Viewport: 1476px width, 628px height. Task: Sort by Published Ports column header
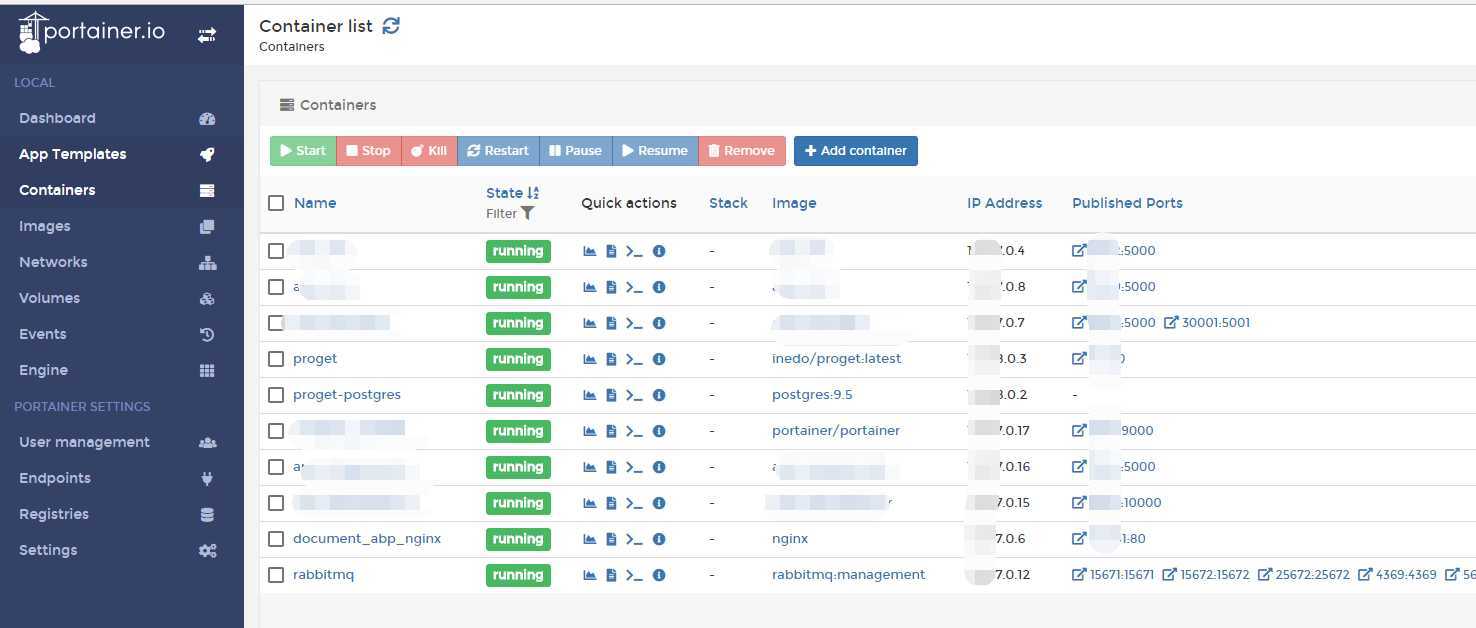[x=1127, y=203]
